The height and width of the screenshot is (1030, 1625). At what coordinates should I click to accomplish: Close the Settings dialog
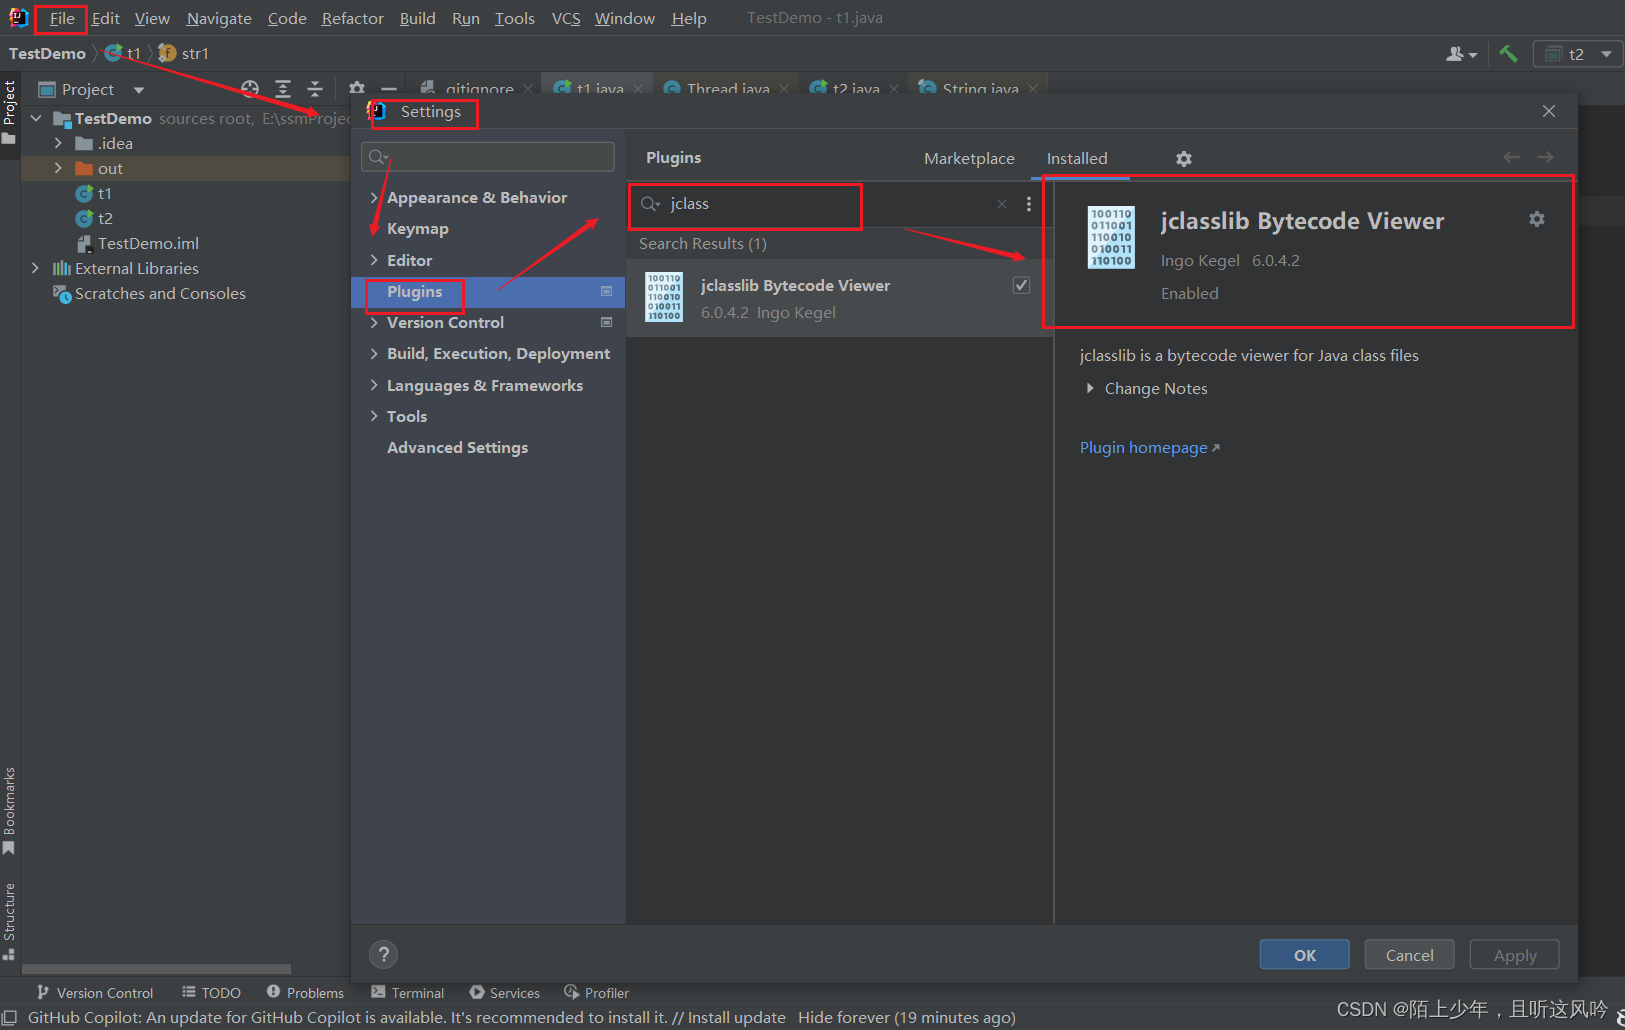(x=1549, y=111)
